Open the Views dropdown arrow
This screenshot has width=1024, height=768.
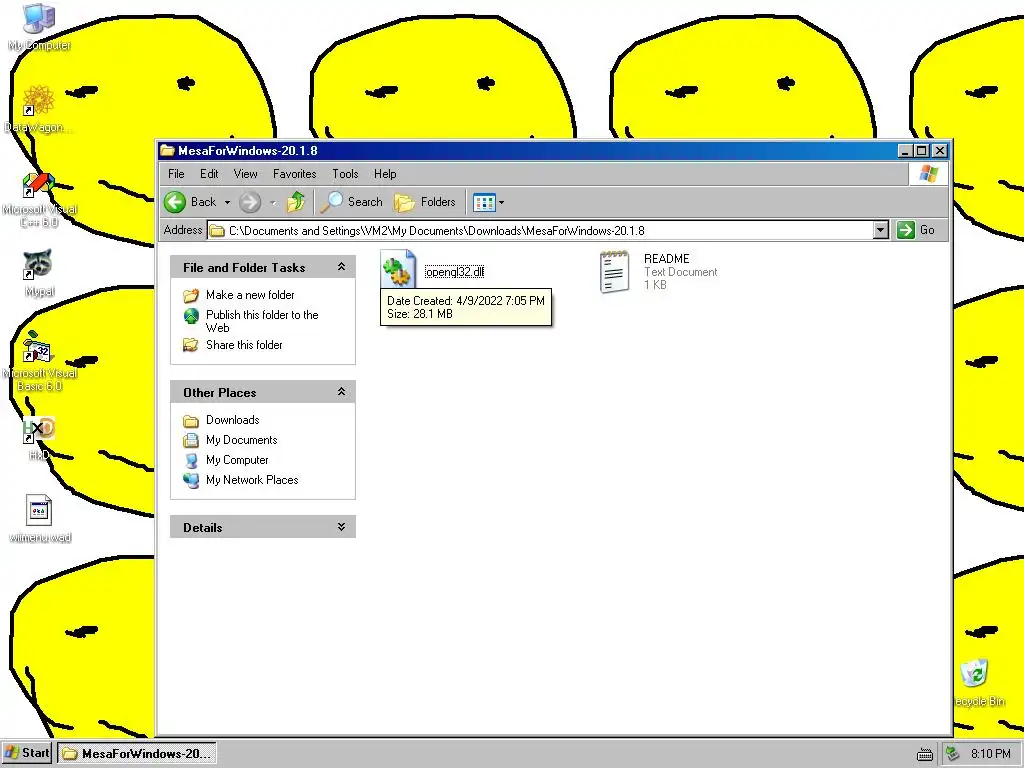502,202
